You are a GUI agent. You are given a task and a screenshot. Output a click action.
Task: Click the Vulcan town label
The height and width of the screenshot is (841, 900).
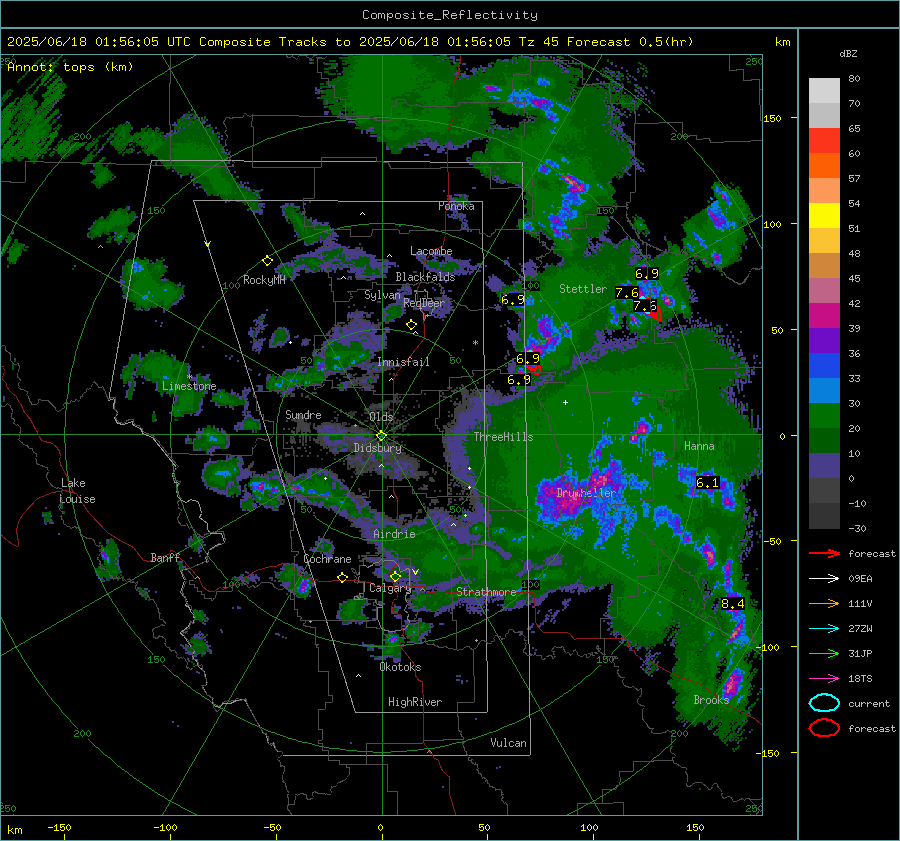[508, 743]
